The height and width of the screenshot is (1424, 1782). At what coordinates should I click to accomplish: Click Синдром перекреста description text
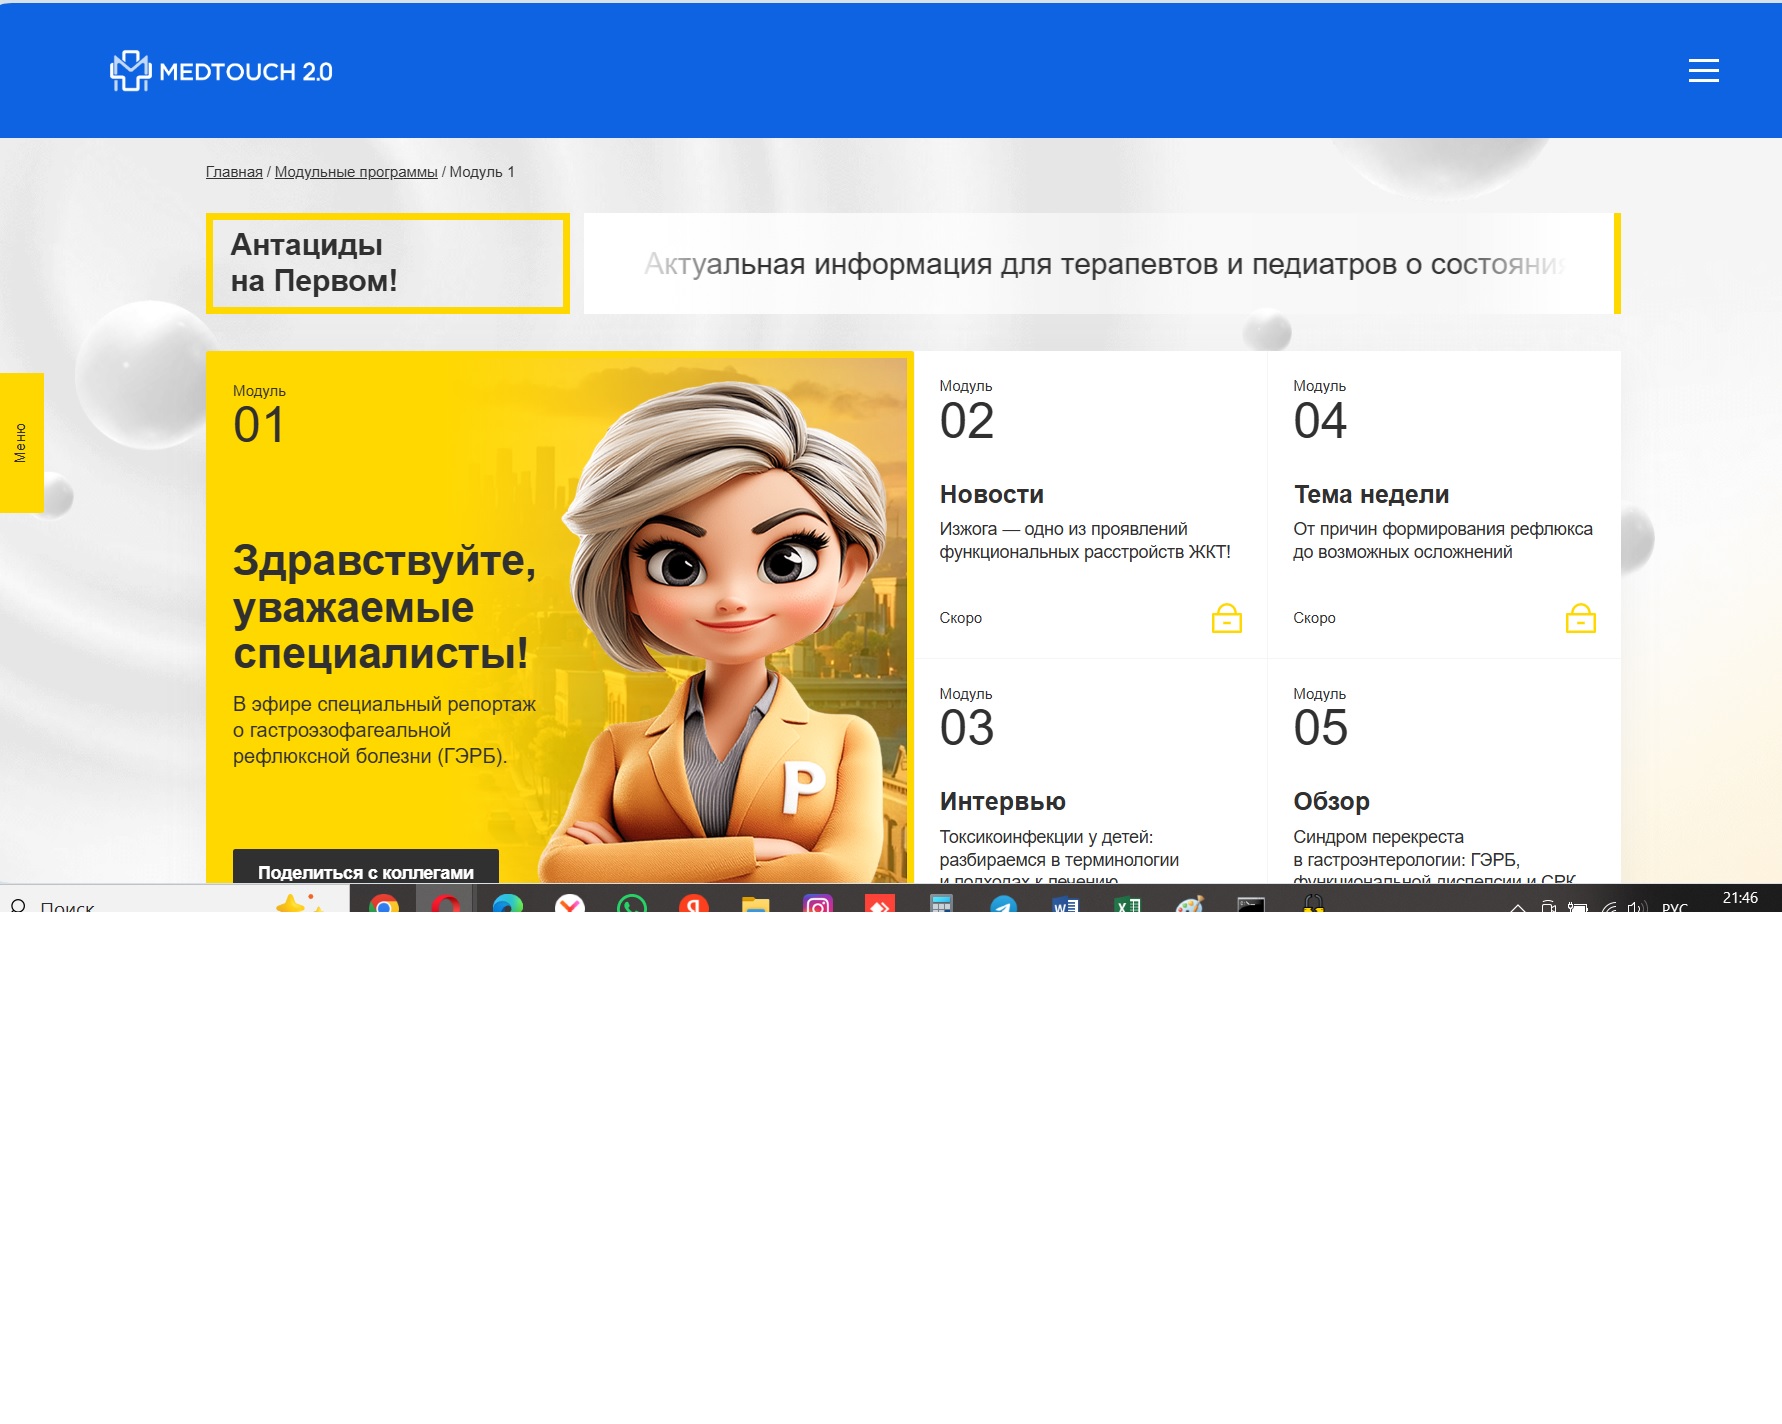pyautogui.click(x=1434, y=858)
